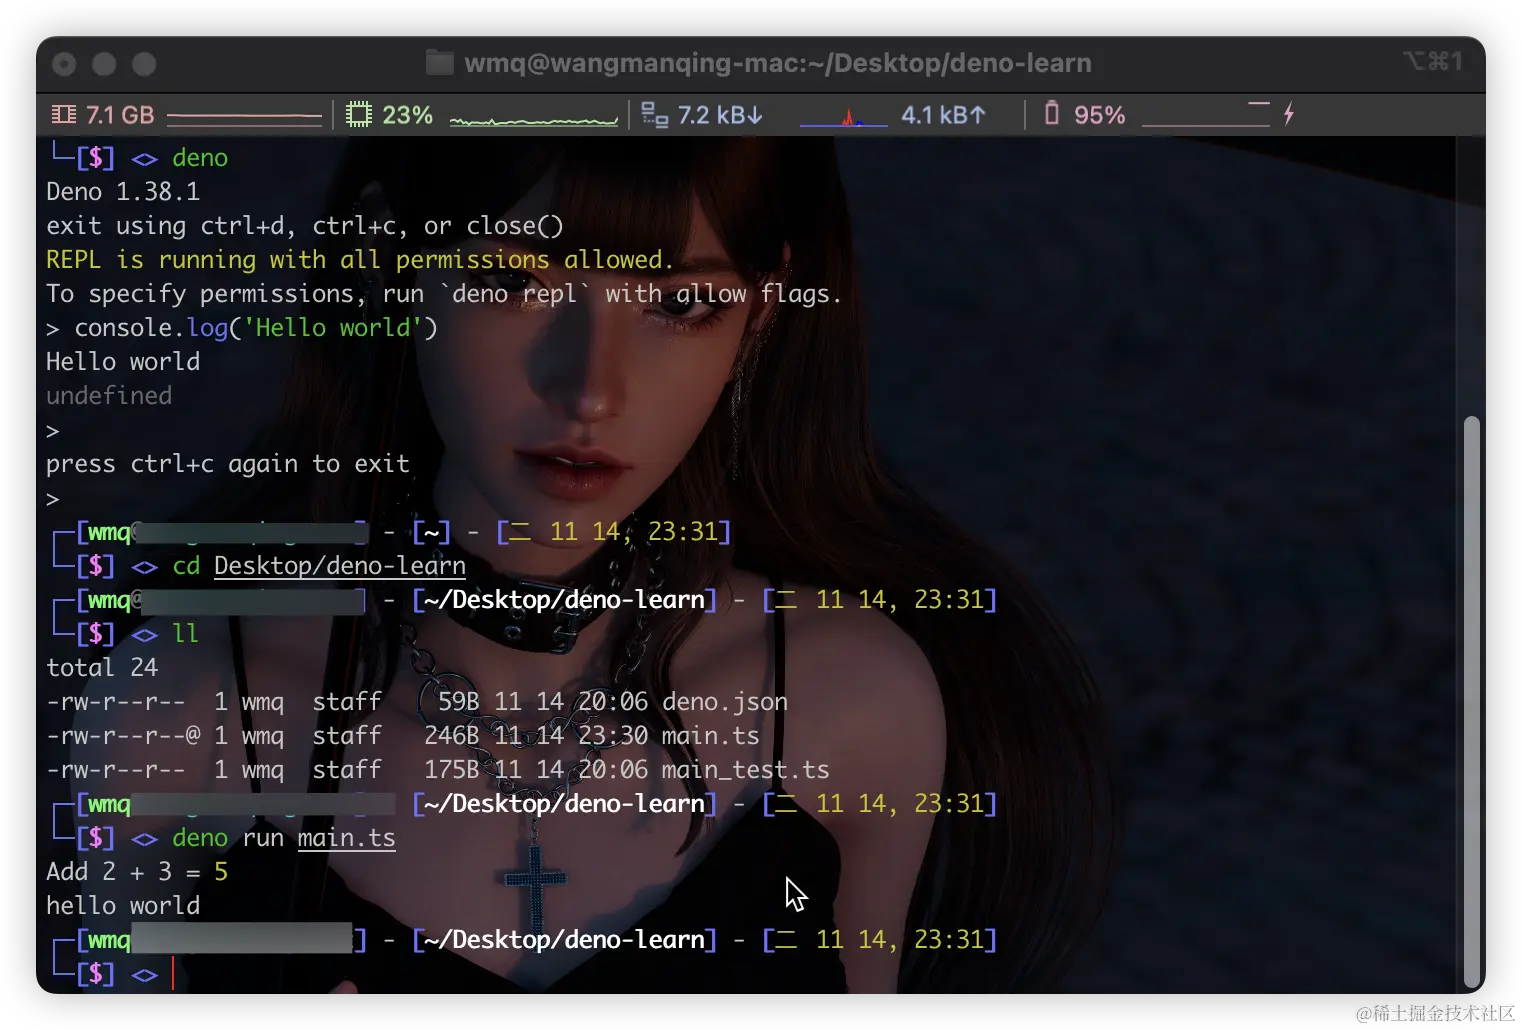
Task: Click the 'Deno 1.38.1' version line
Action: (x=123, y=192)
